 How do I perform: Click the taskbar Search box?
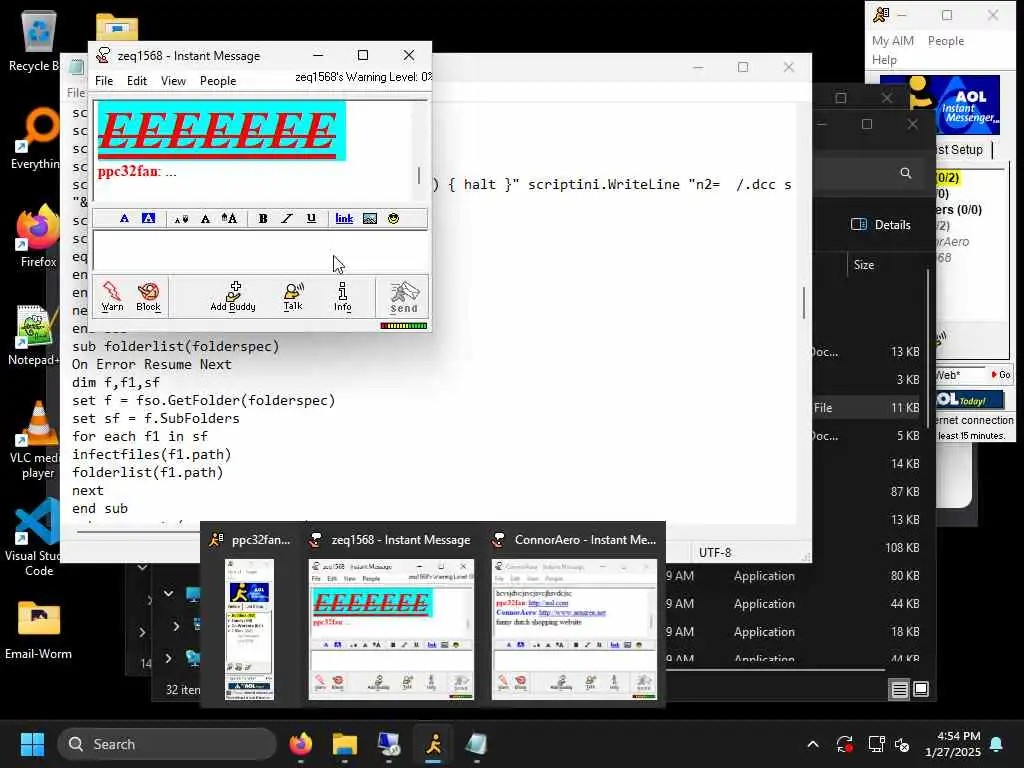pos(167,744)
